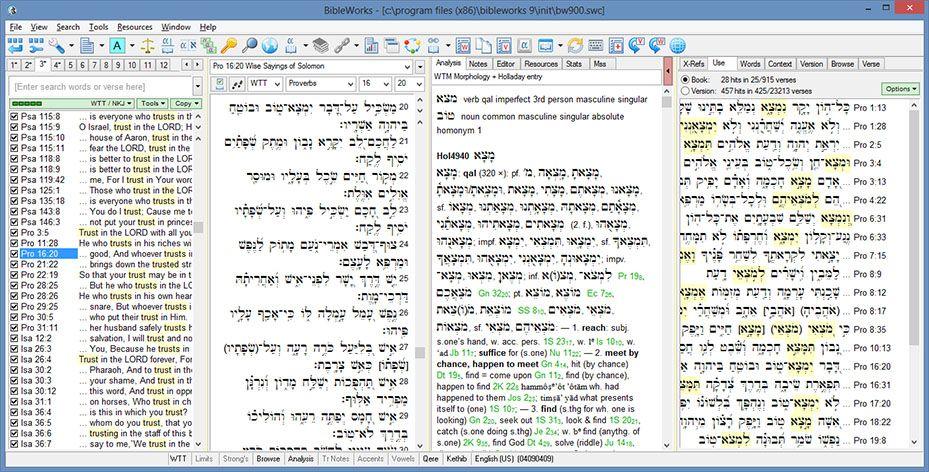
Task: Switch to the X-Refs tab
Action: [693, 63]
